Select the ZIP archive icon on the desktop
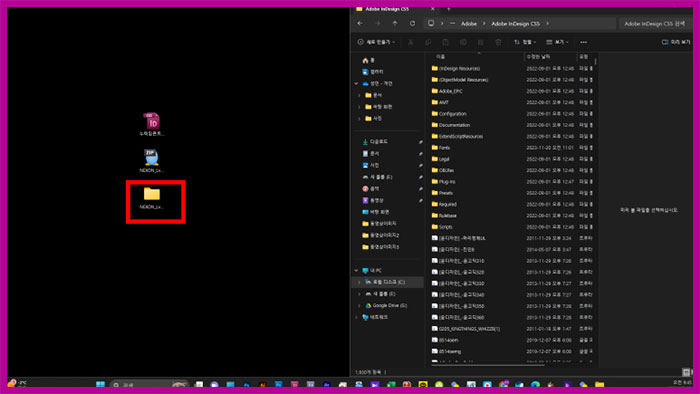The image size is (700, 394). click(152, 161)
